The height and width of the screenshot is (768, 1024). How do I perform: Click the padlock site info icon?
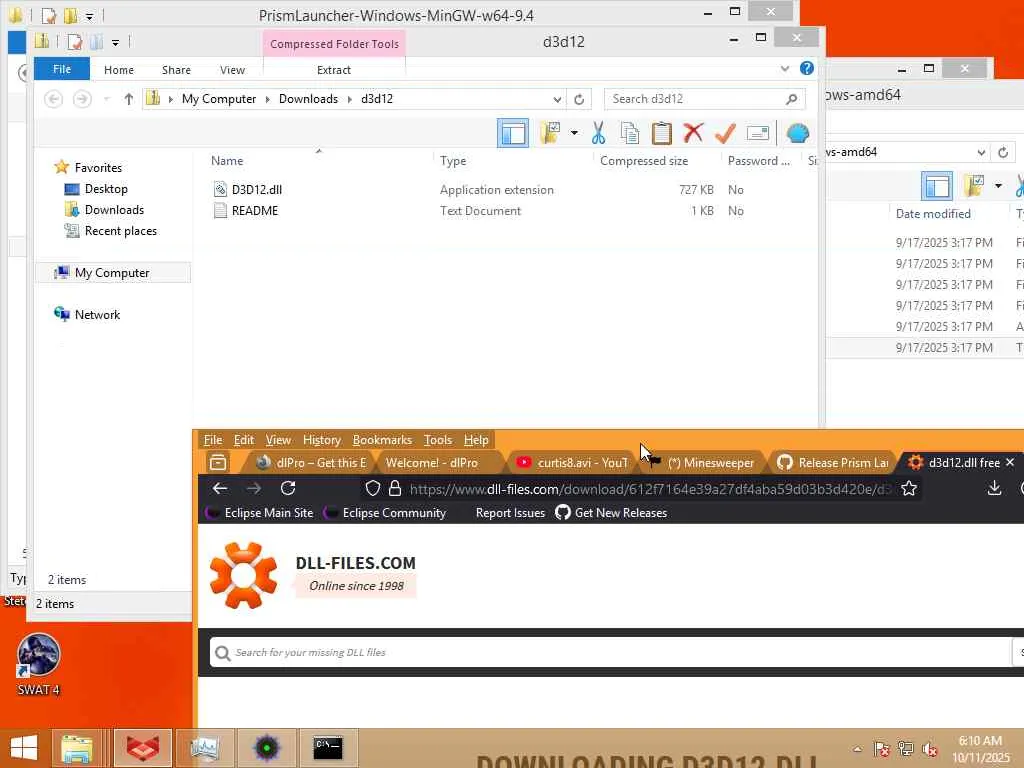(394, 488)
